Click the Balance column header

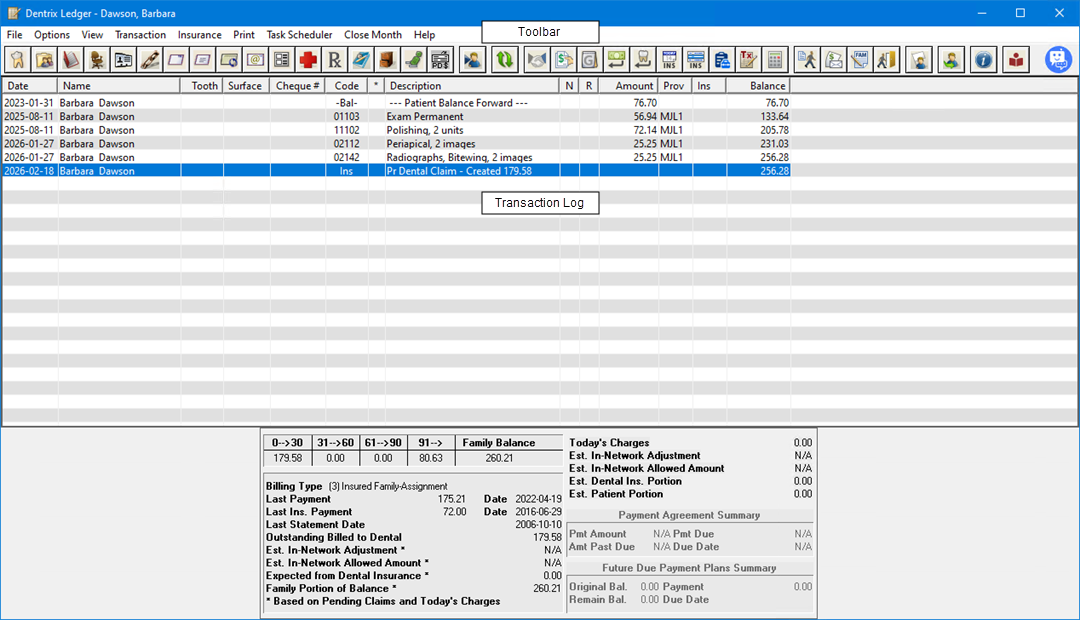757,86
